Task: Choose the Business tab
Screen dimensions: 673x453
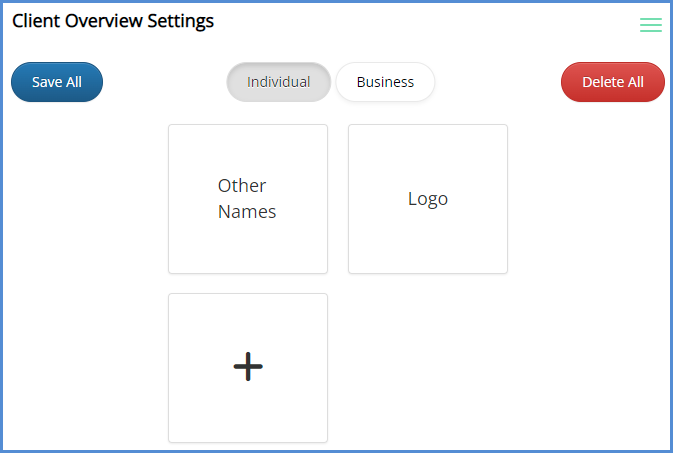Action: pyautogui.click(x=385, y=82)
